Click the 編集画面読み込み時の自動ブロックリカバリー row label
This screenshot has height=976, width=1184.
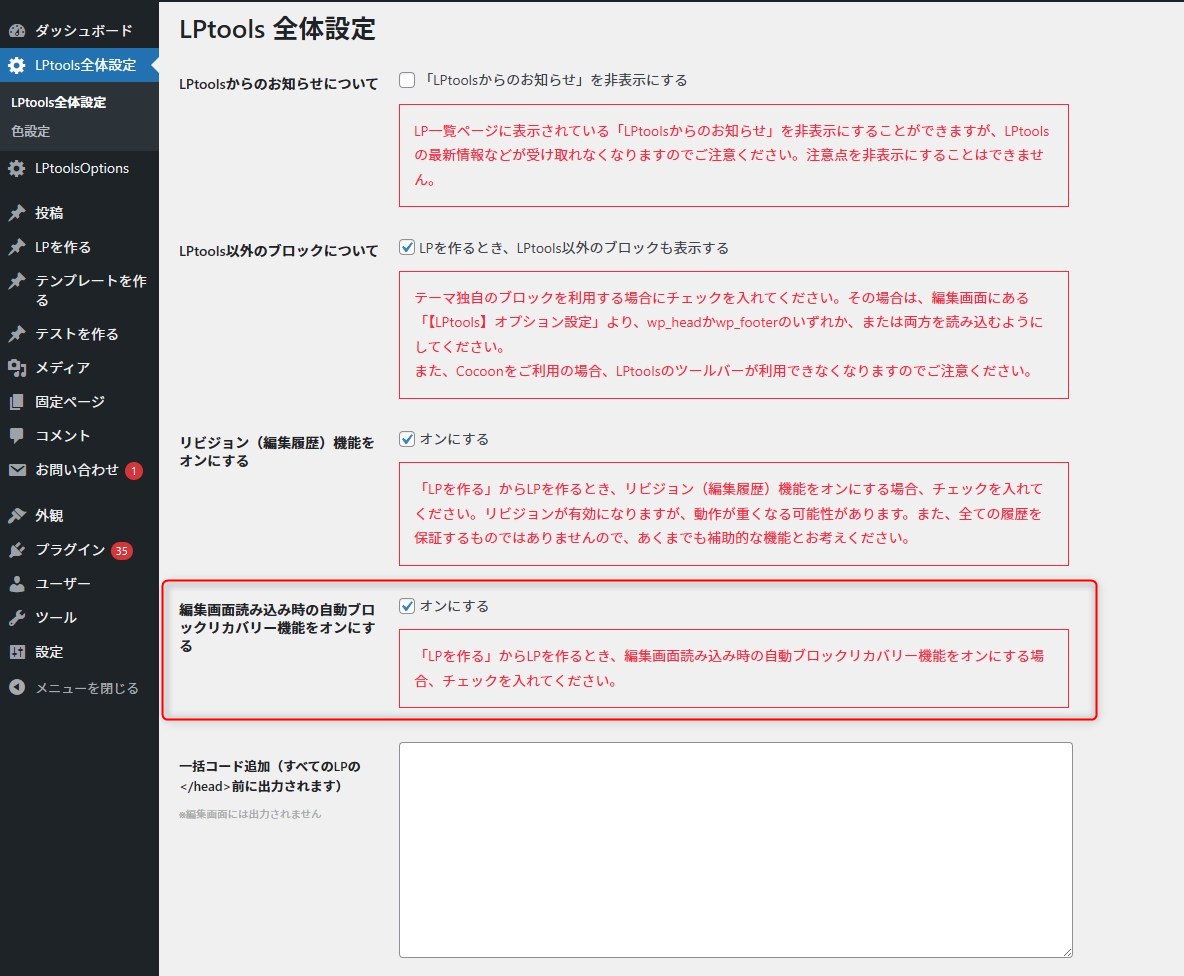pyautogui.click(x=277, y=627)
